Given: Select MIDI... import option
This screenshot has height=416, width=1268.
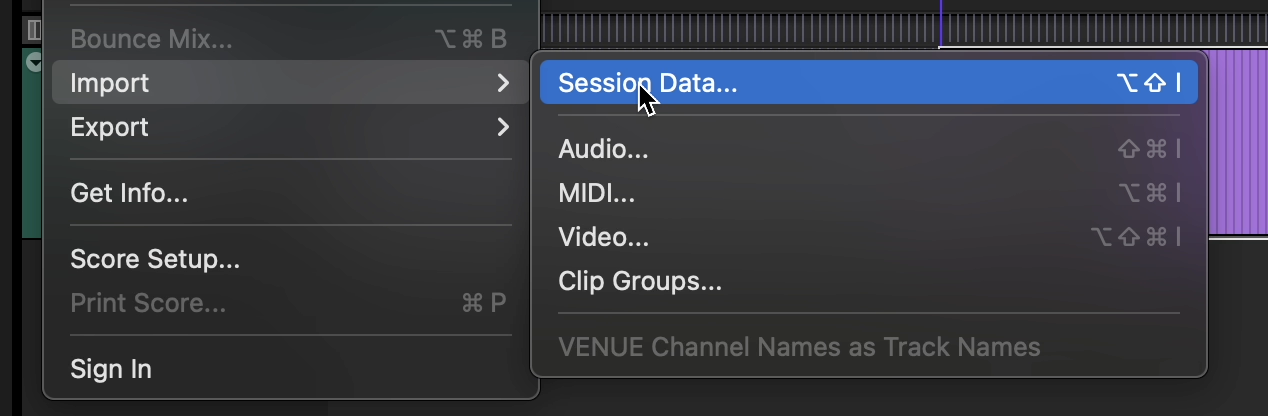Looking at the screenshot, I should (597, 193).
